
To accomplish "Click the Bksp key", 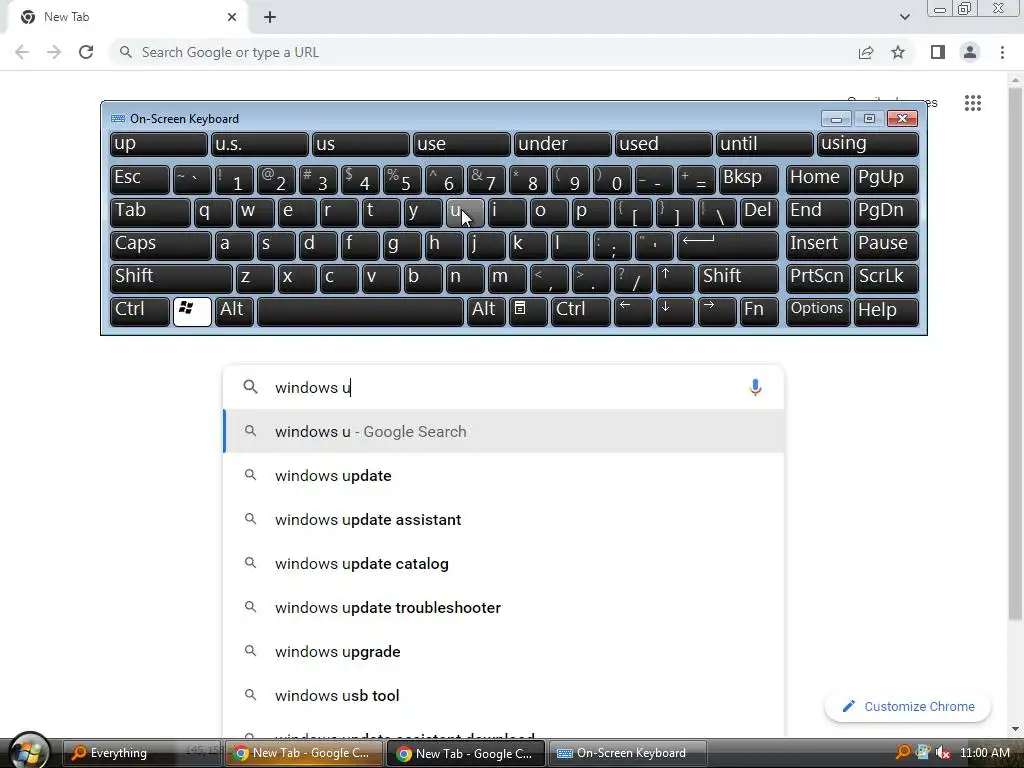I will point(748,180).
